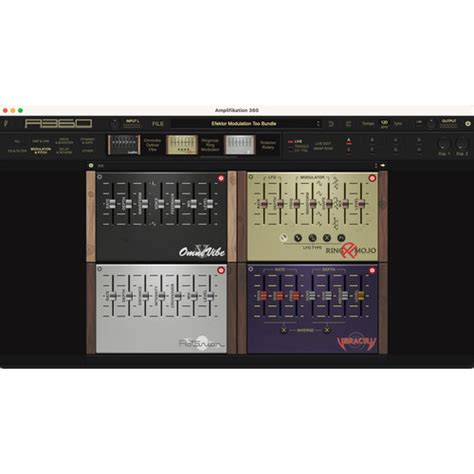Viewport: 474px width, 474px height.
Task: Select the OTHER category
Action: pos(88,151)
